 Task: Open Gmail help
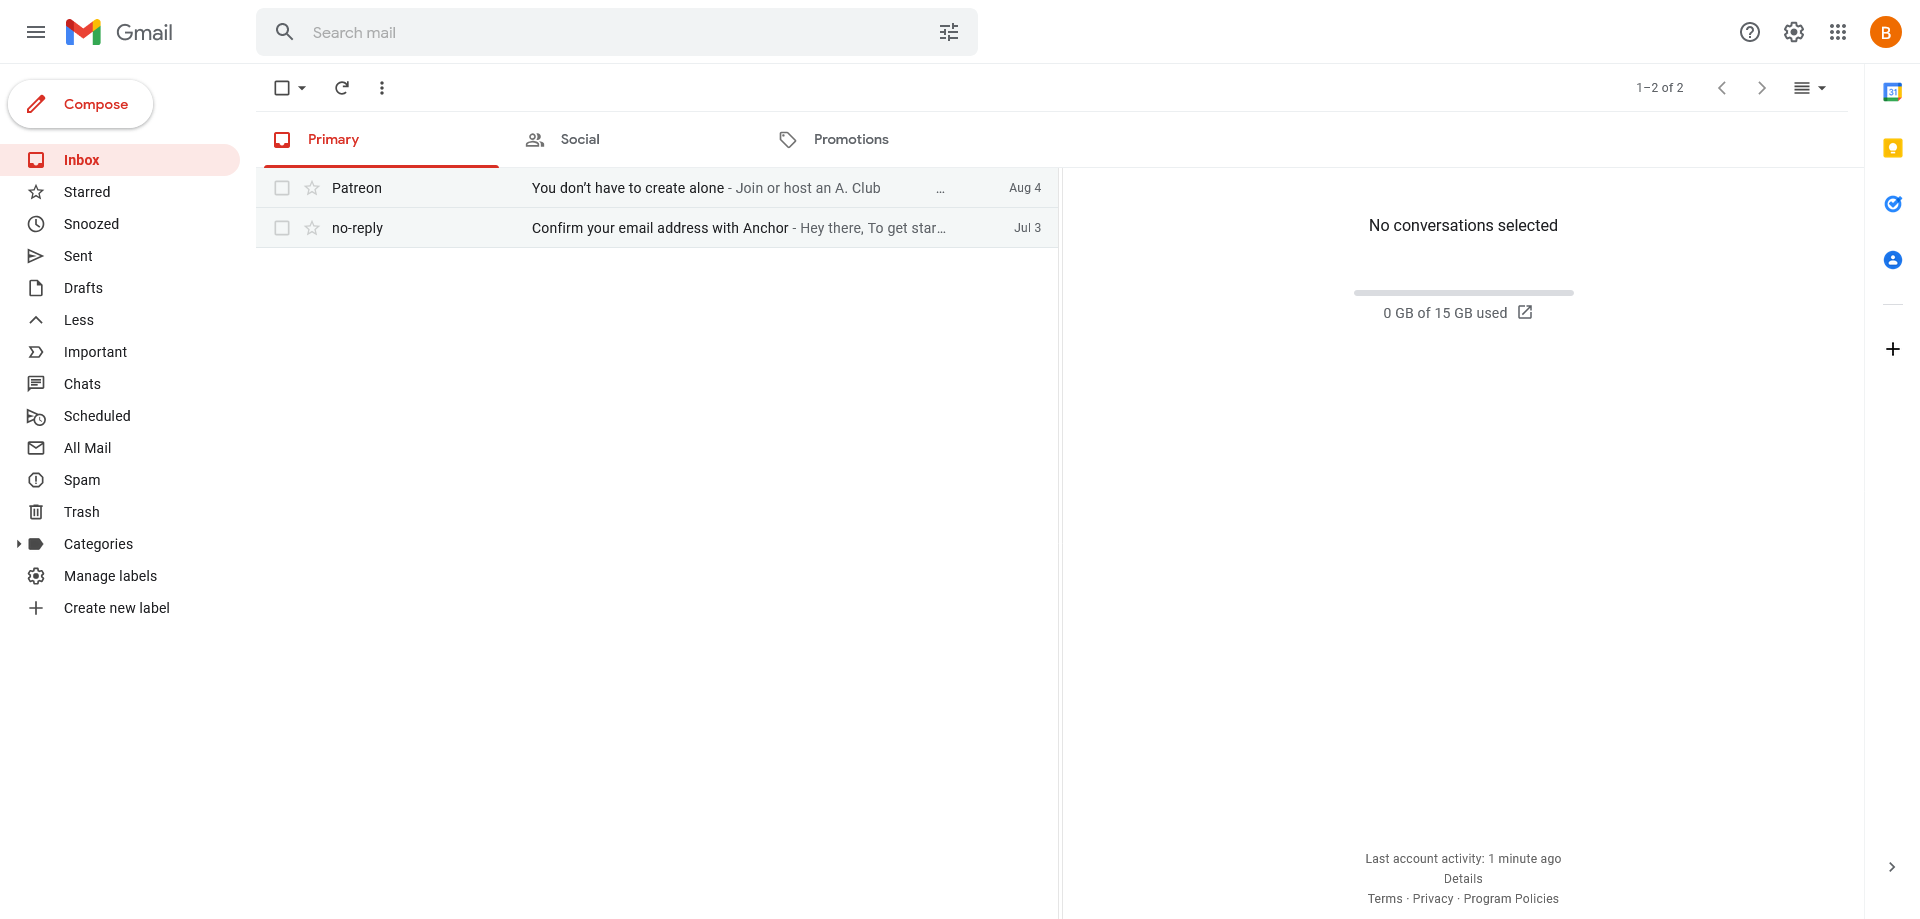[x=1749, y=31]
